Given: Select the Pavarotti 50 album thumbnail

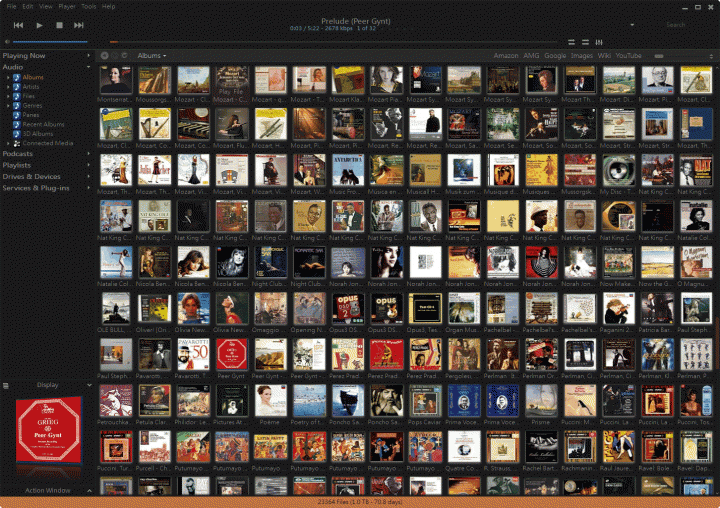Looking at the screenshot, I should pos(193,354).
